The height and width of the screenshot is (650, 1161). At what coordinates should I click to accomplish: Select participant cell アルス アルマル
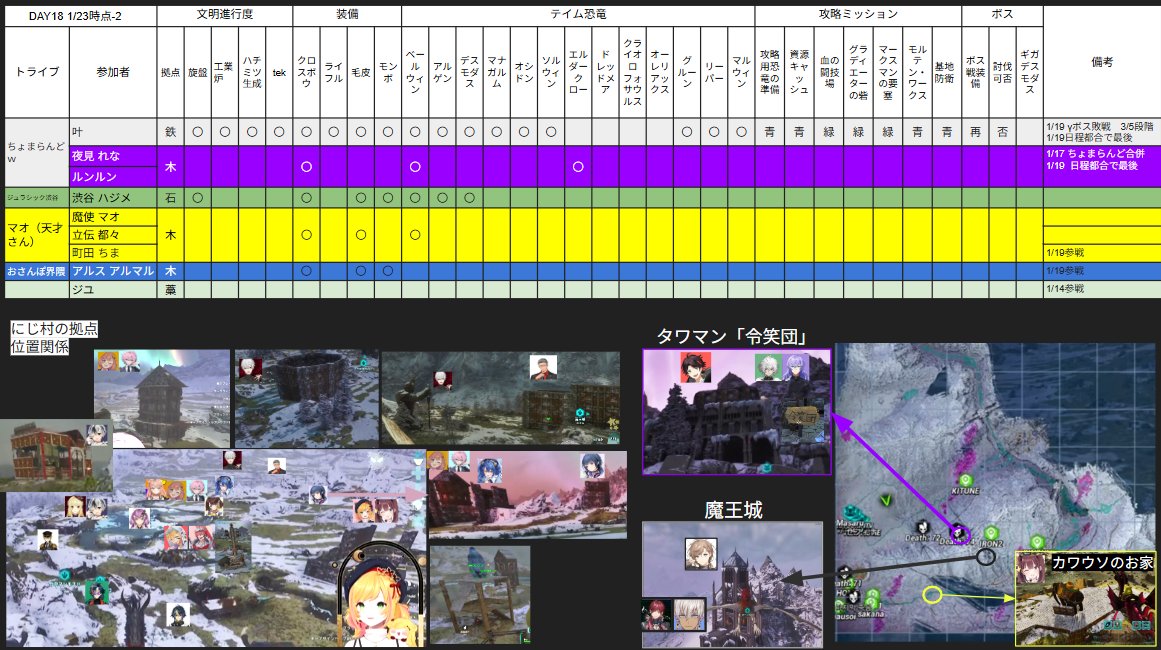point(113,271)
